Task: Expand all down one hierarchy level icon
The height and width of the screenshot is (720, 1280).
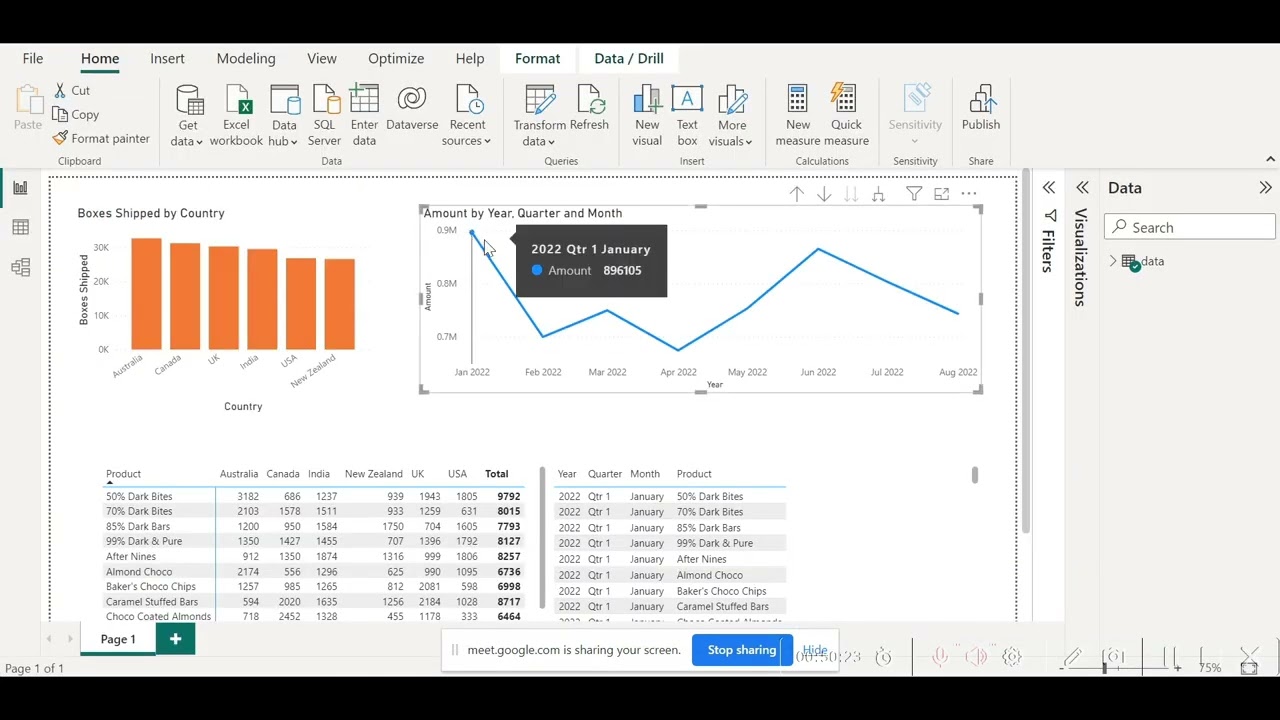Action: 878,194
